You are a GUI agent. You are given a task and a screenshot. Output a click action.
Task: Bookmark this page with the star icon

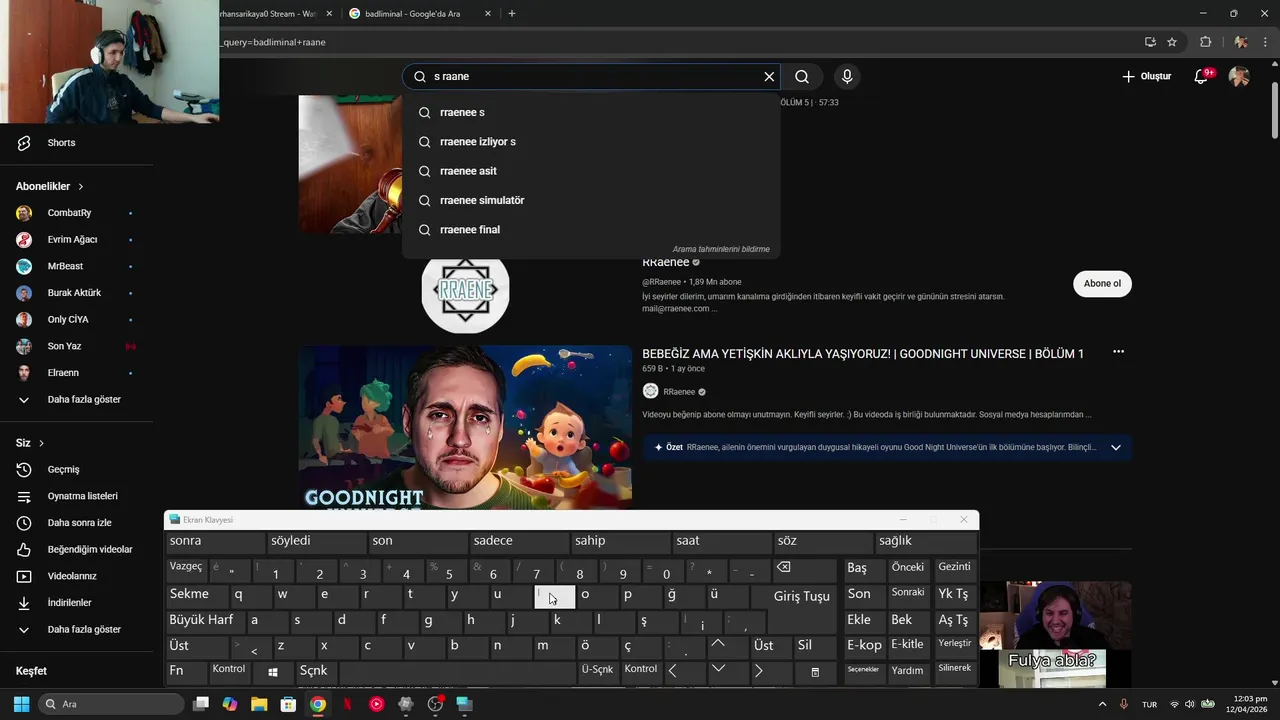(x=1172, y=42)
